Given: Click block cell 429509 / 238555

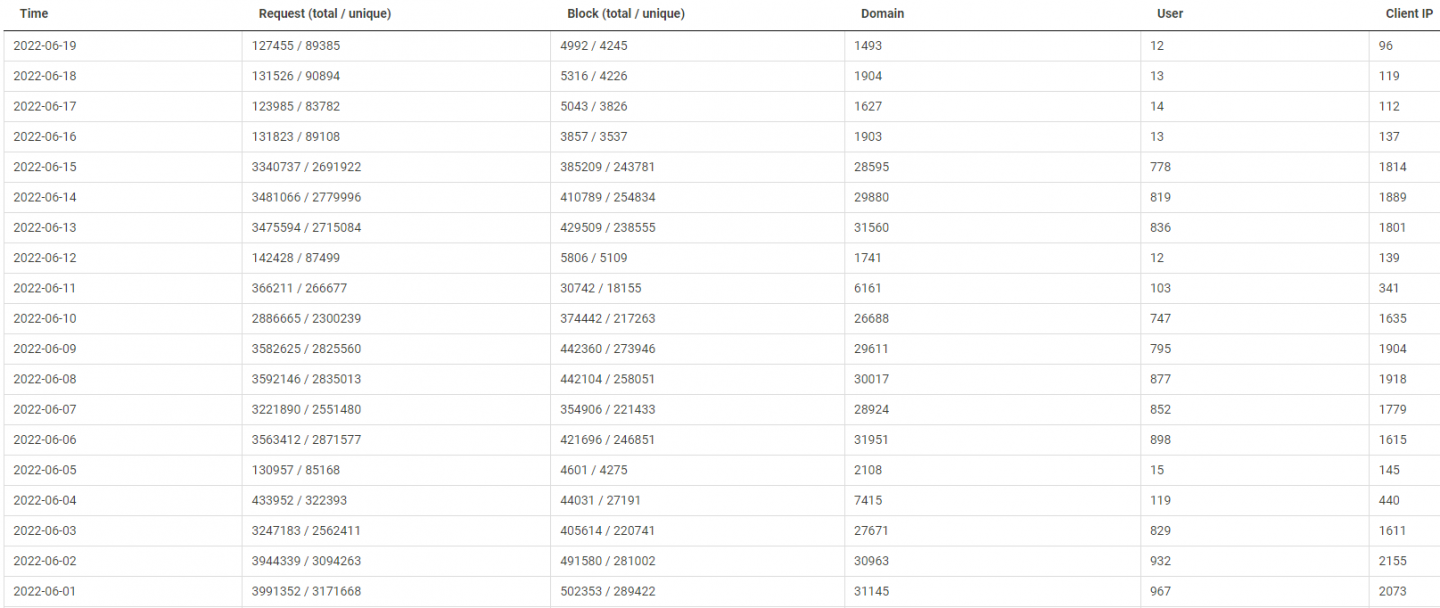Looking at the screenshot, I should pyautogui.click(x=607, y=228).
